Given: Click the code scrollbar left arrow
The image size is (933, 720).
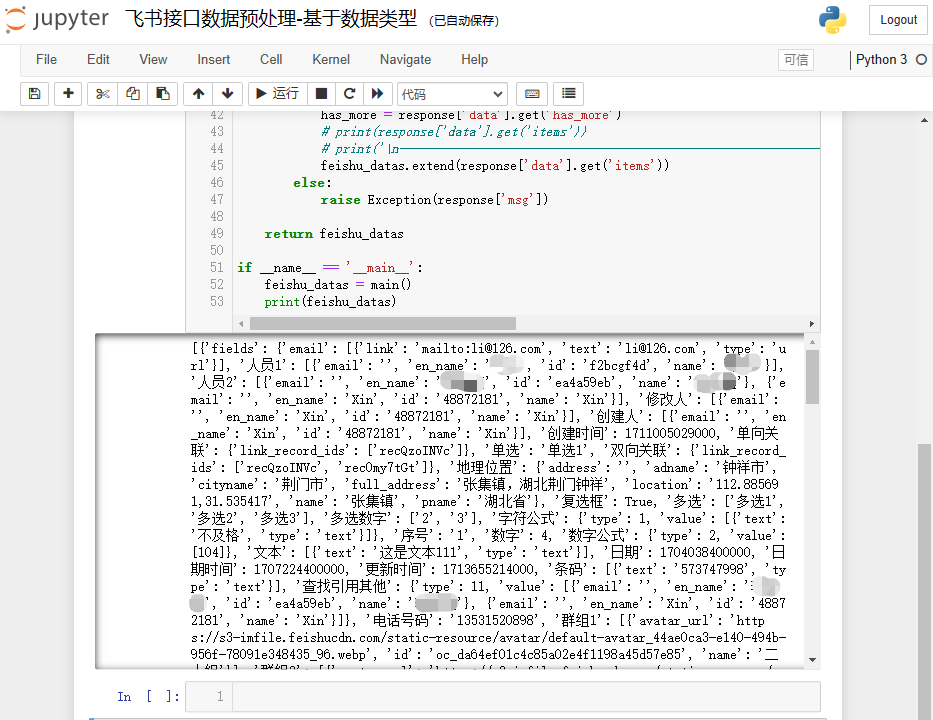Looking at the screenshot, I should [241, 324].
